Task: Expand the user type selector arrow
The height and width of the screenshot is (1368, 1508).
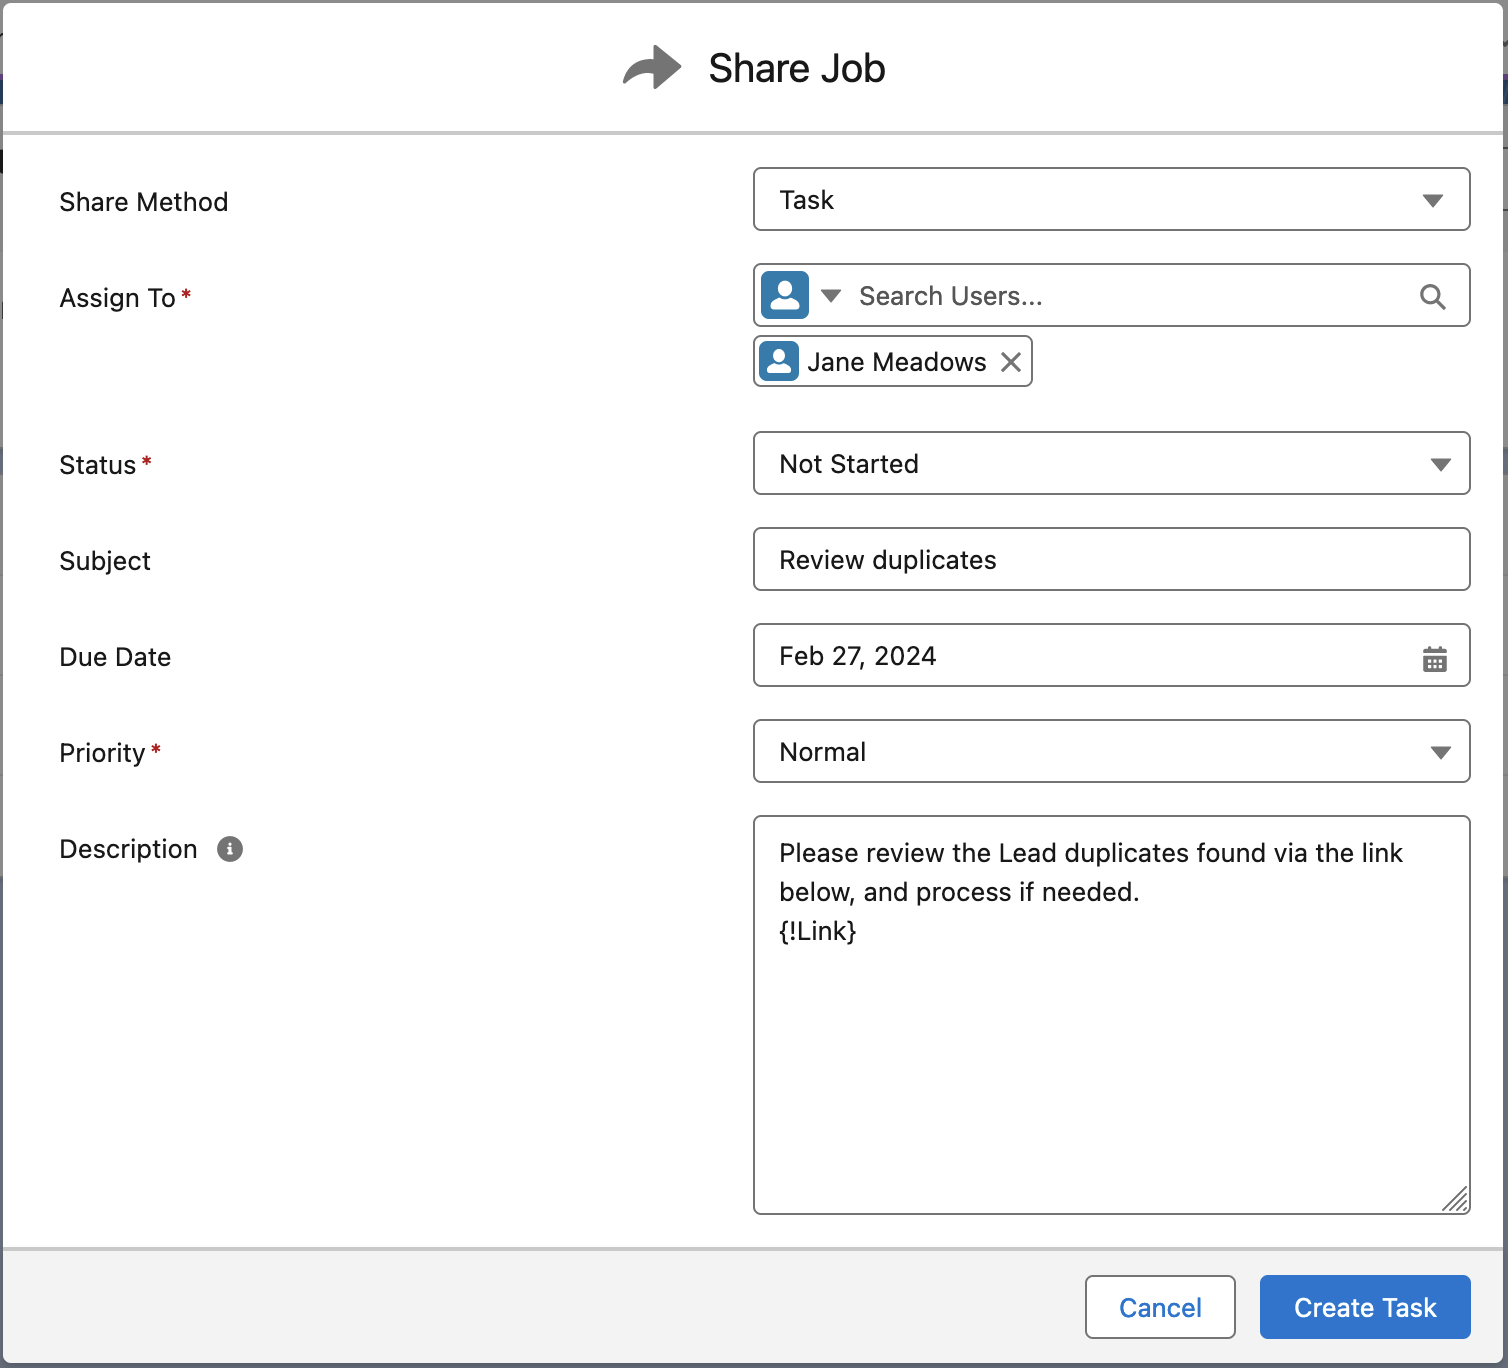Action: pos(830,296)
